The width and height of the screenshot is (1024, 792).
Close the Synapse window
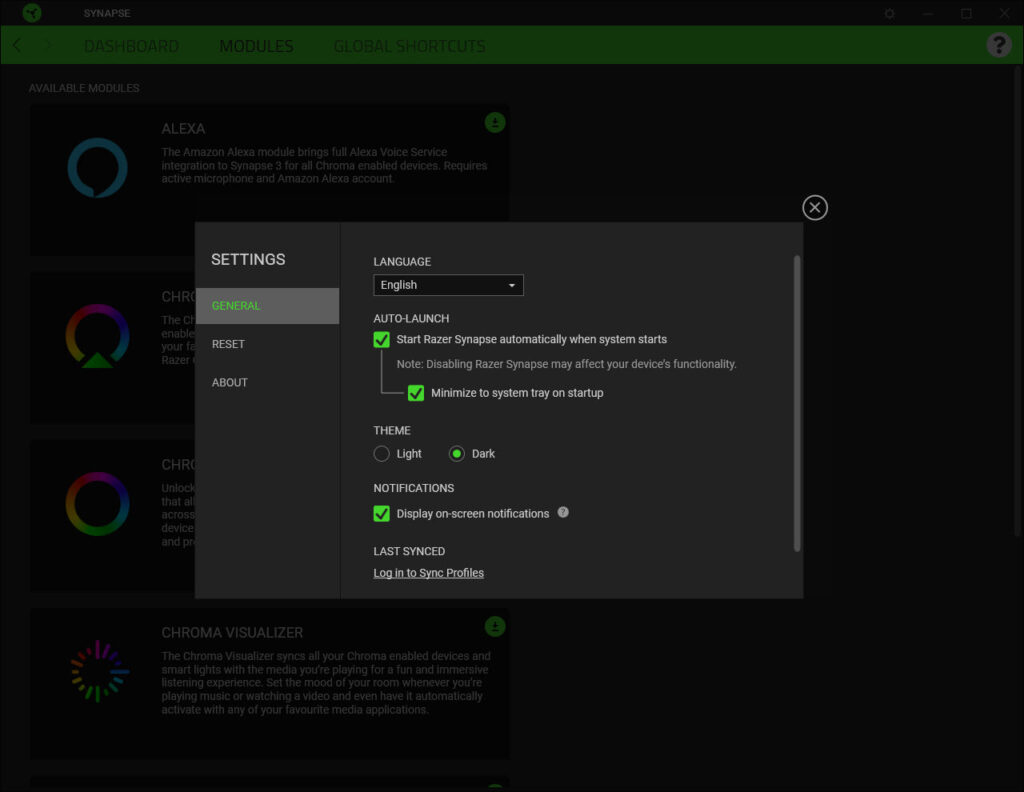(1004, 13)
